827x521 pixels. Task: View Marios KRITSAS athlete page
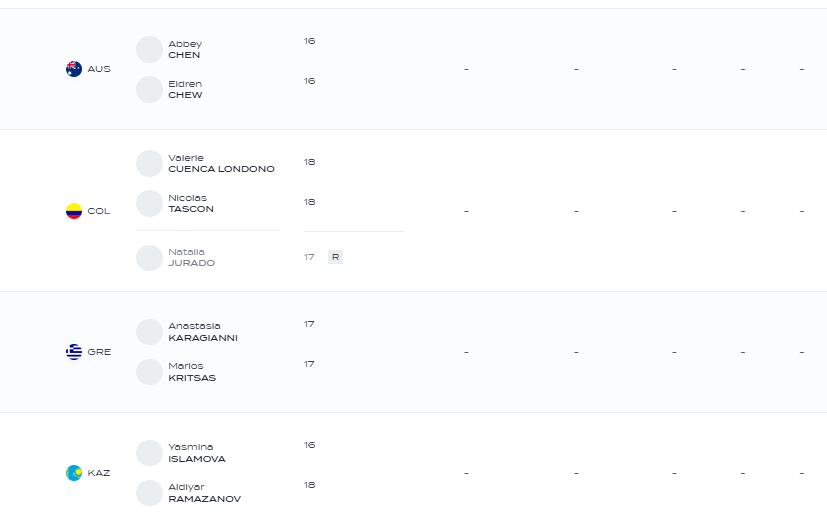coord(192,372)
